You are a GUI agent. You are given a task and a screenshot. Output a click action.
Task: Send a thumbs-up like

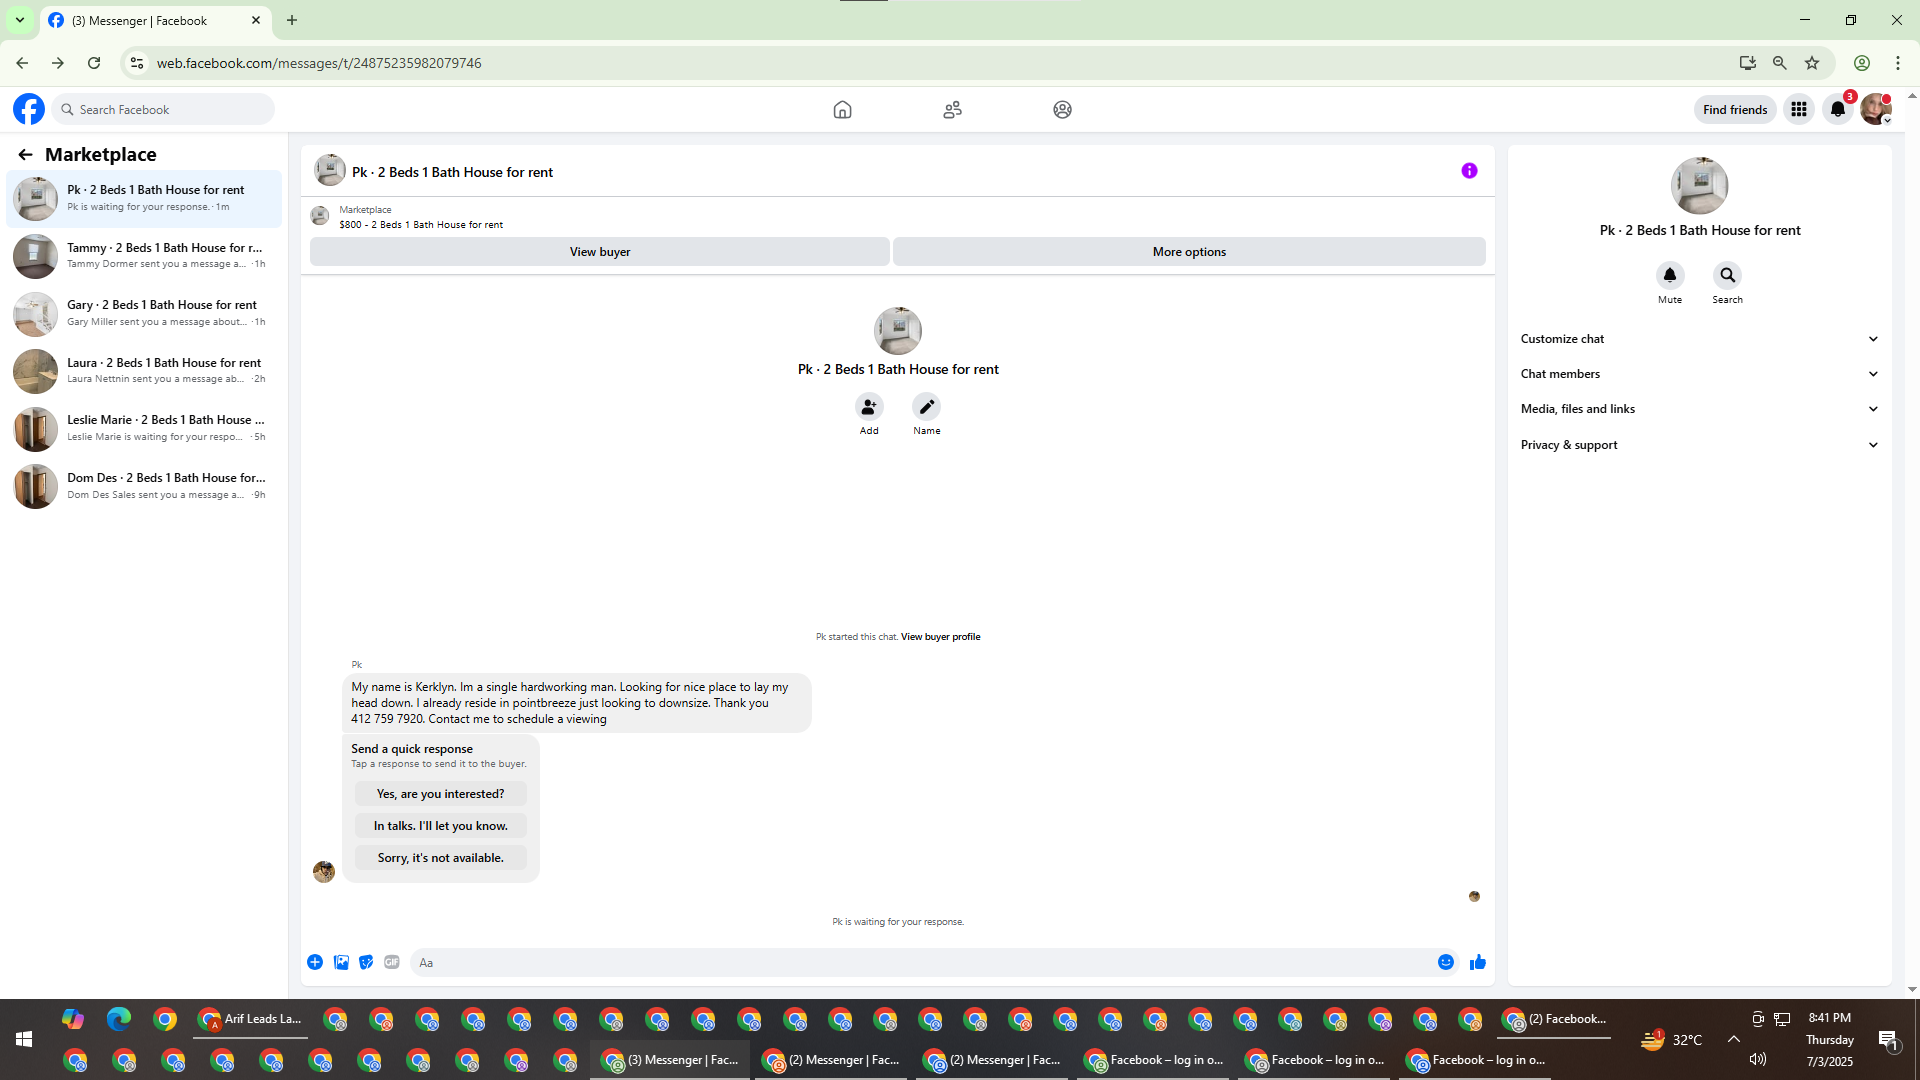(x=1477, y=962)
